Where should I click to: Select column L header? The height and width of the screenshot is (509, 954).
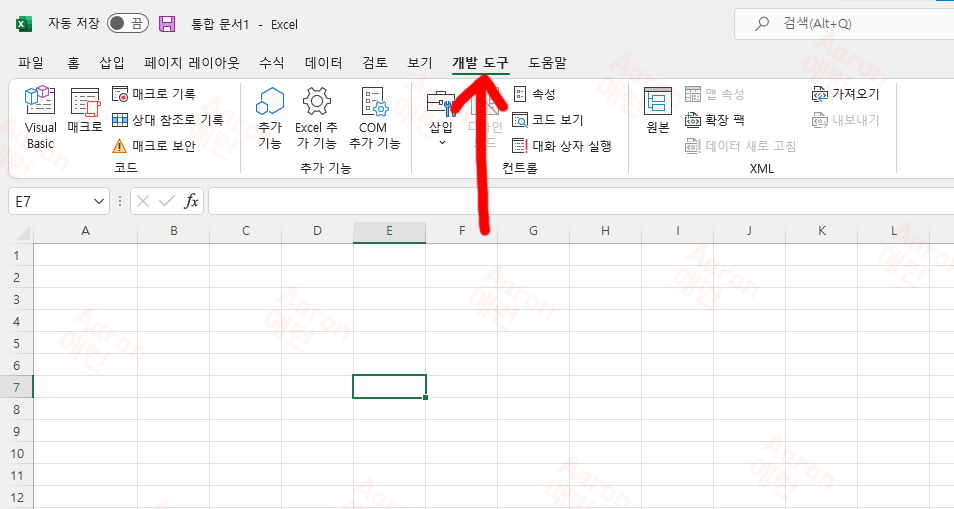pos(894,231)
